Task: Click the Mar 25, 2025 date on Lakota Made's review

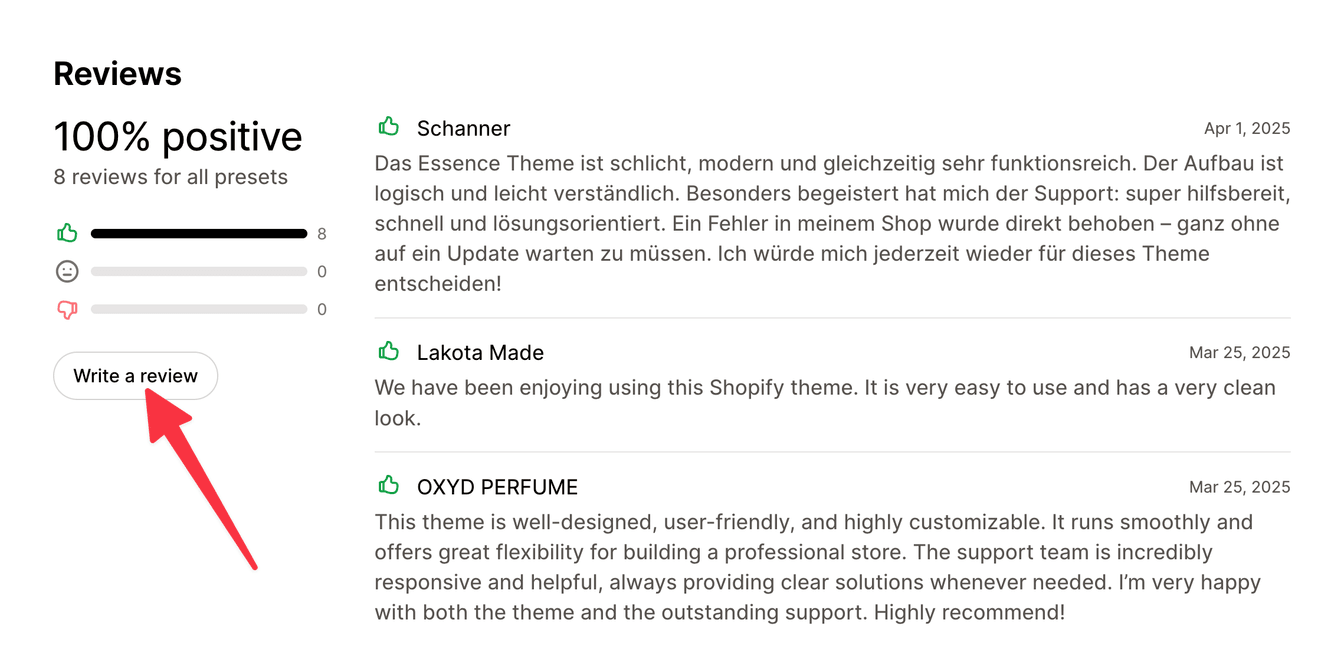Action: pos(1239,352)
